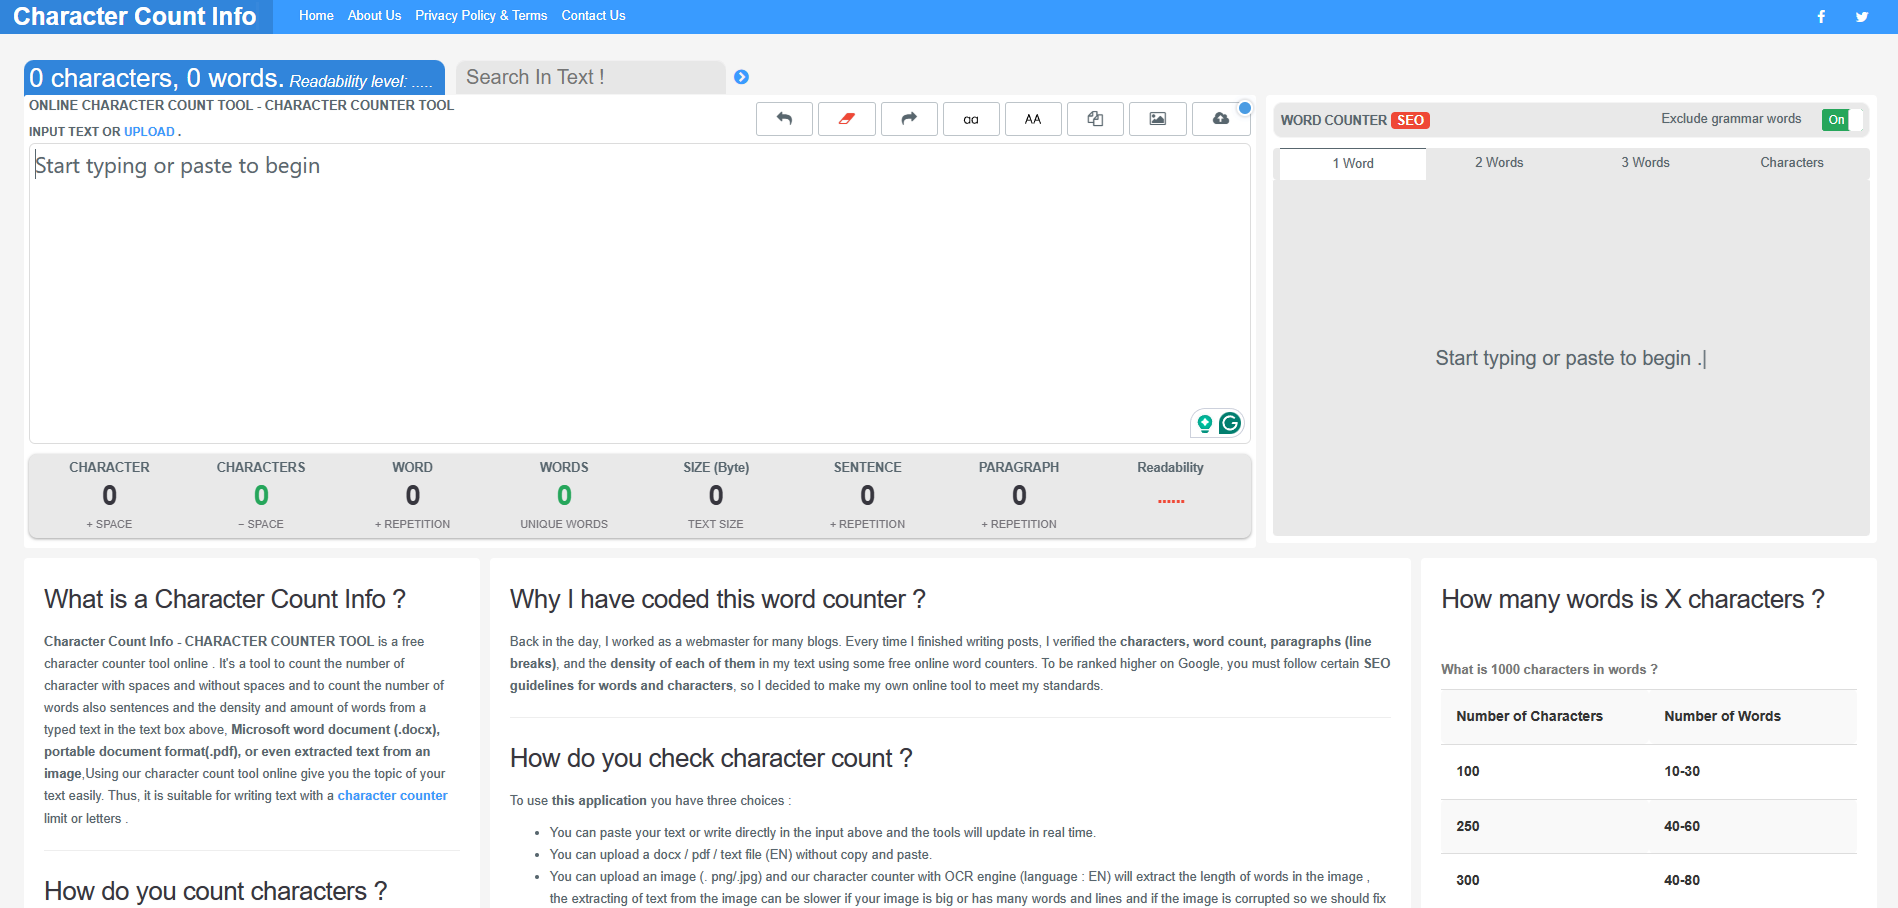
Task: Open the Contact Us page
Action: point(593,16)
